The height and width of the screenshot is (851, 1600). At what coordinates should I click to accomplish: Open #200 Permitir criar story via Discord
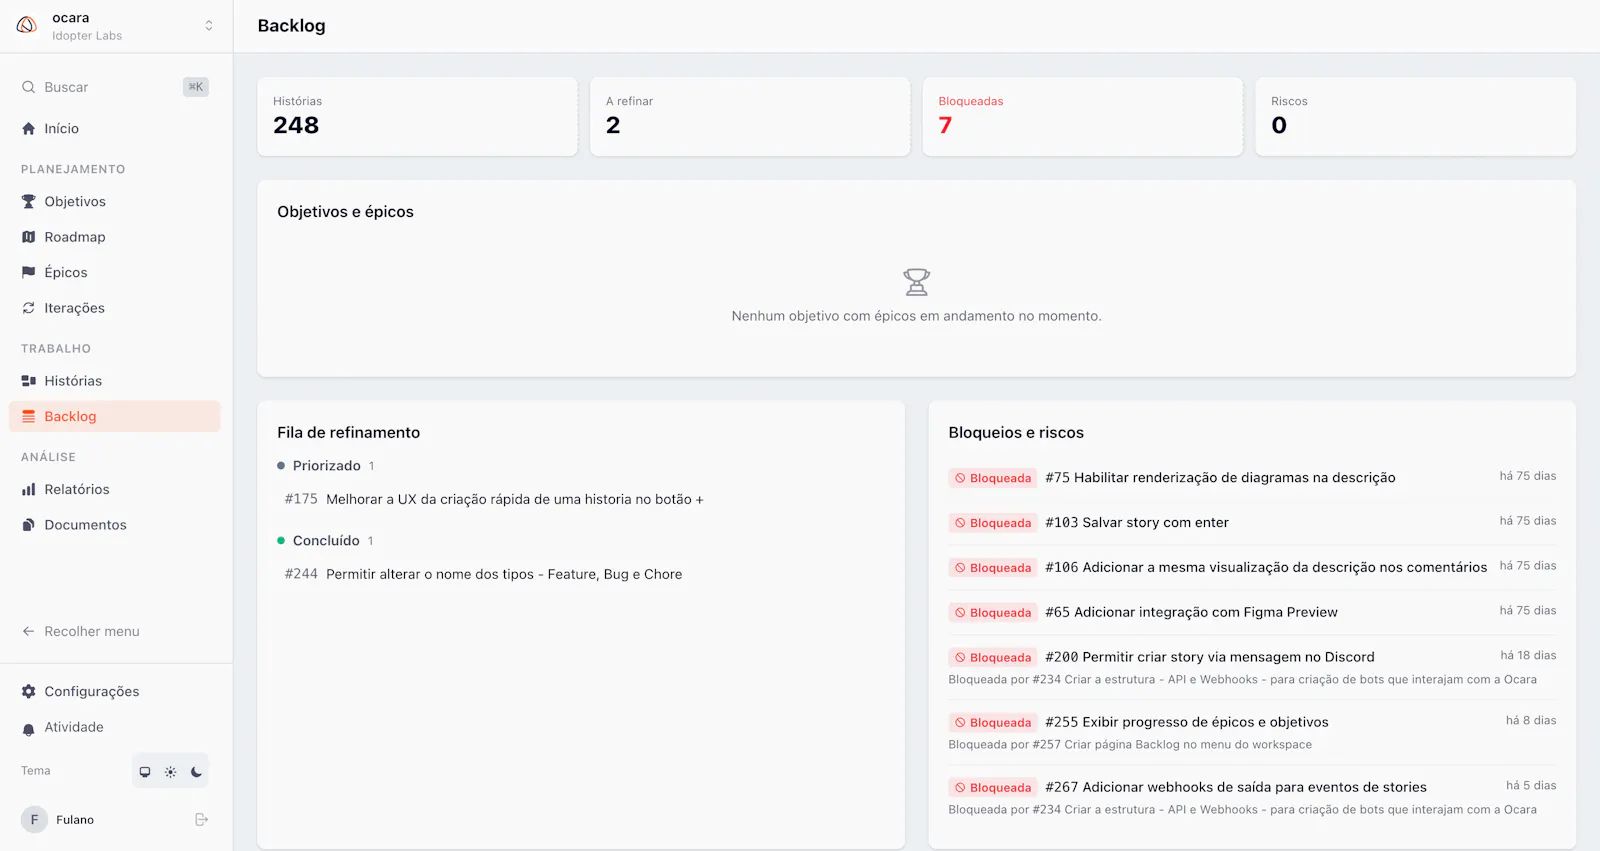pyautogui.click(x=1210, y=658)
